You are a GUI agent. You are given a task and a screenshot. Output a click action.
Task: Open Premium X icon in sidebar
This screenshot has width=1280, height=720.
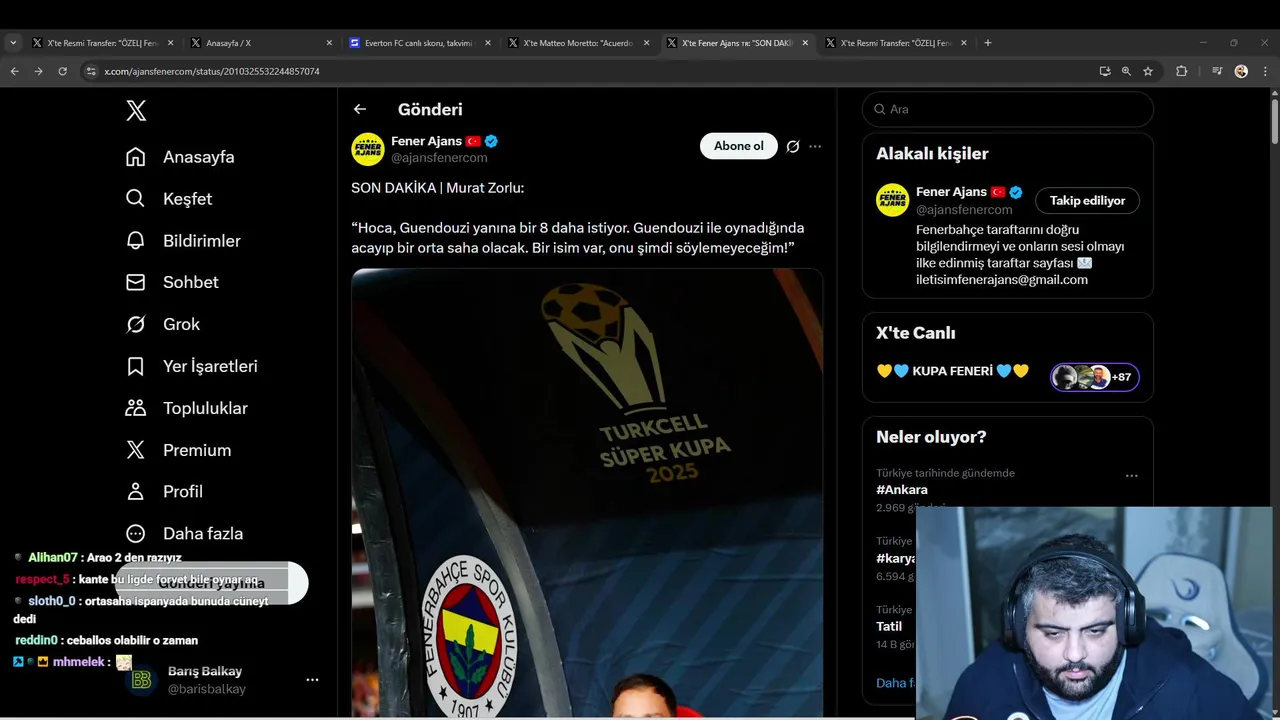point(136,450)
